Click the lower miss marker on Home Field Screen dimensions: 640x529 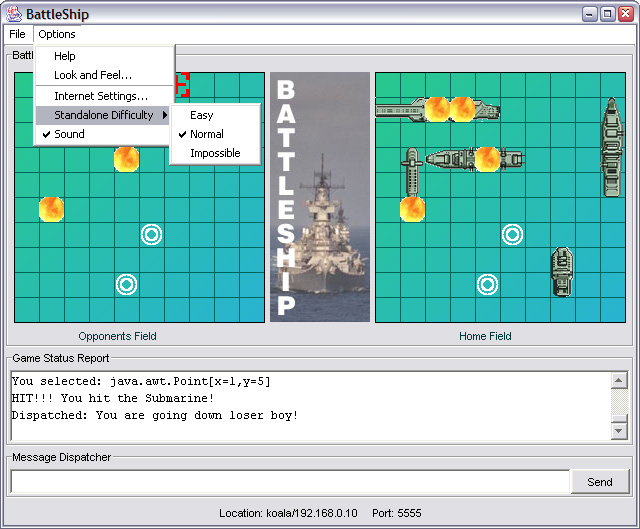click(x=487, y=285)
